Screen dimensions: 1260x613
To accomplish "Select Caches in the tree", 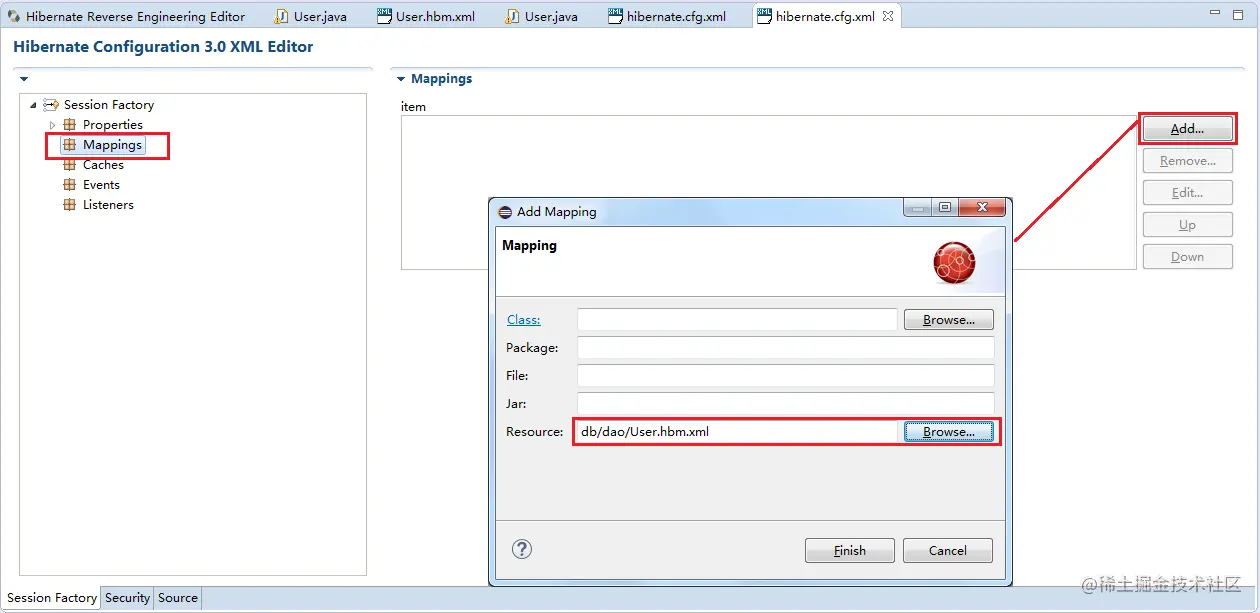I will 103,165.
